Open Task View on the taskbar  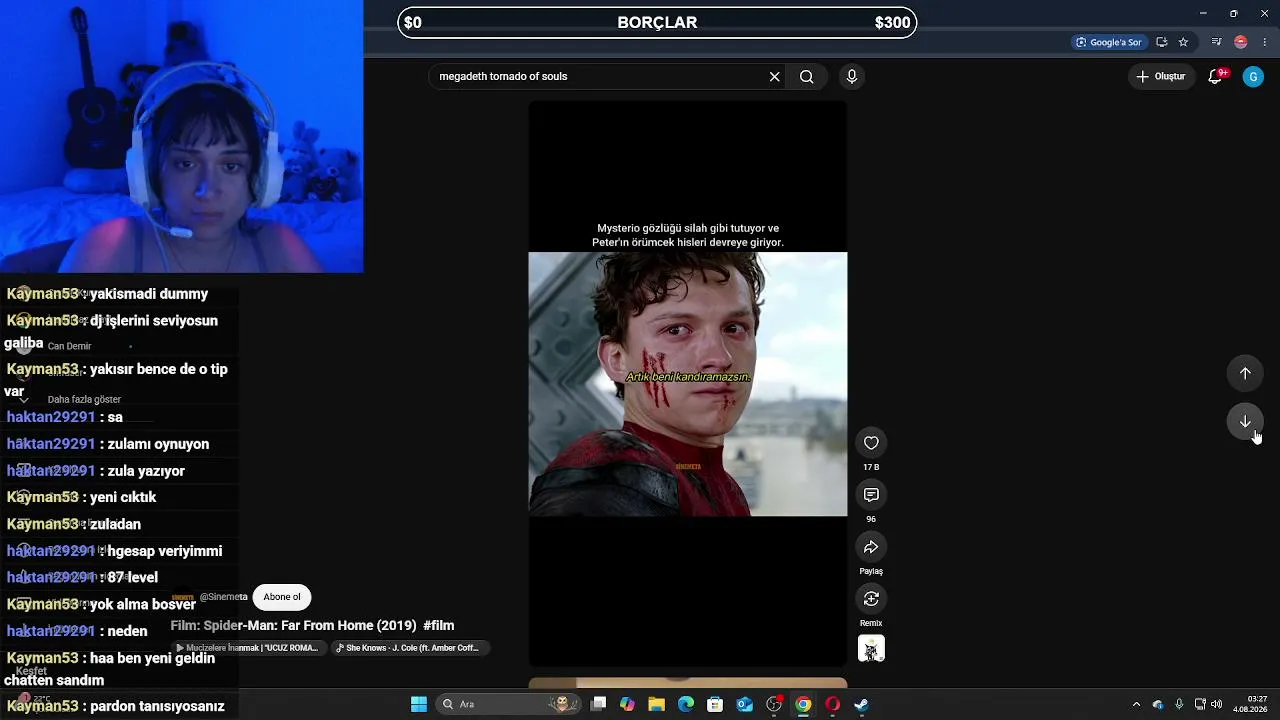click(598, 704)
